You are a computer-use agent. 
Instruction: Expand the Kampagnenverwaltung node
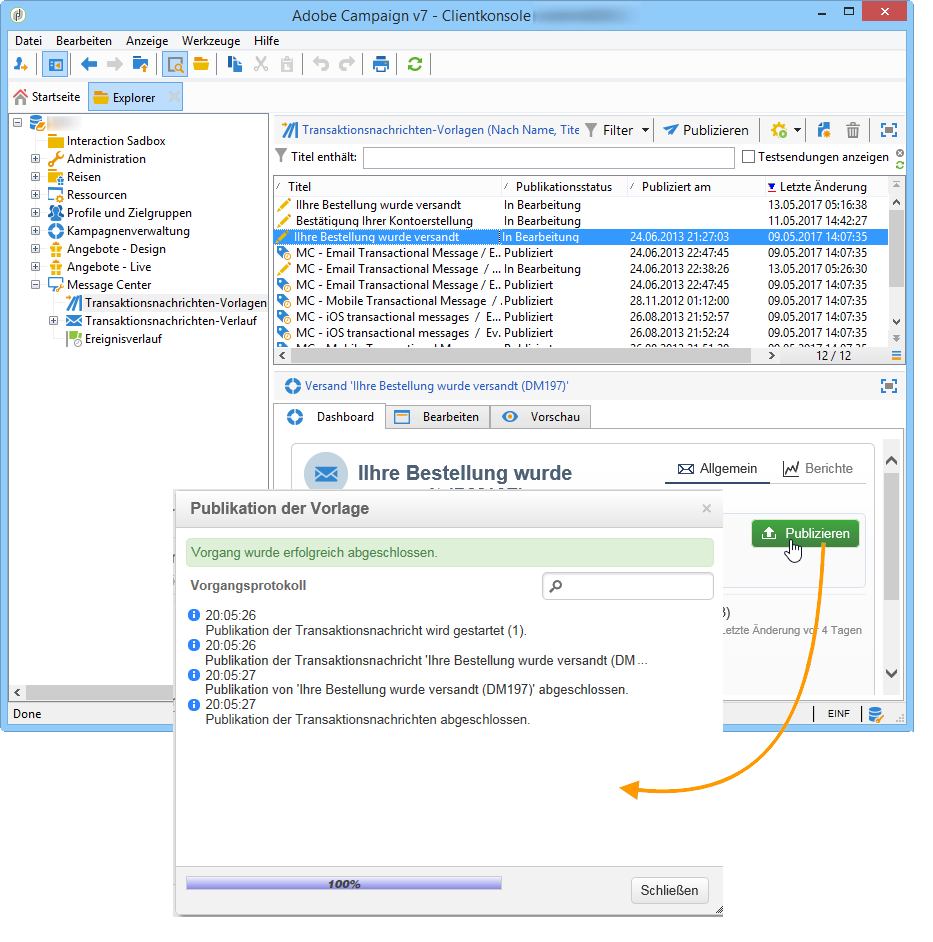pyautogui.click(x=35, y=231)
